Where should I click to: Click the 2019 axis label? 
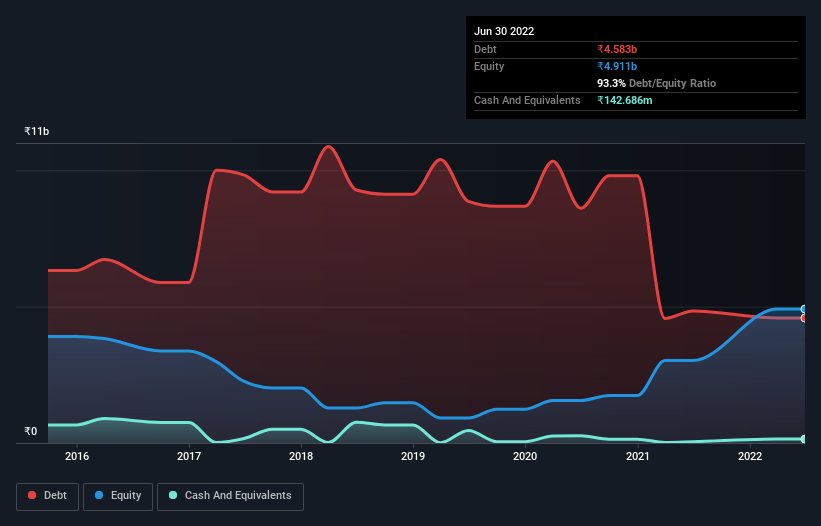coord(413,456)
